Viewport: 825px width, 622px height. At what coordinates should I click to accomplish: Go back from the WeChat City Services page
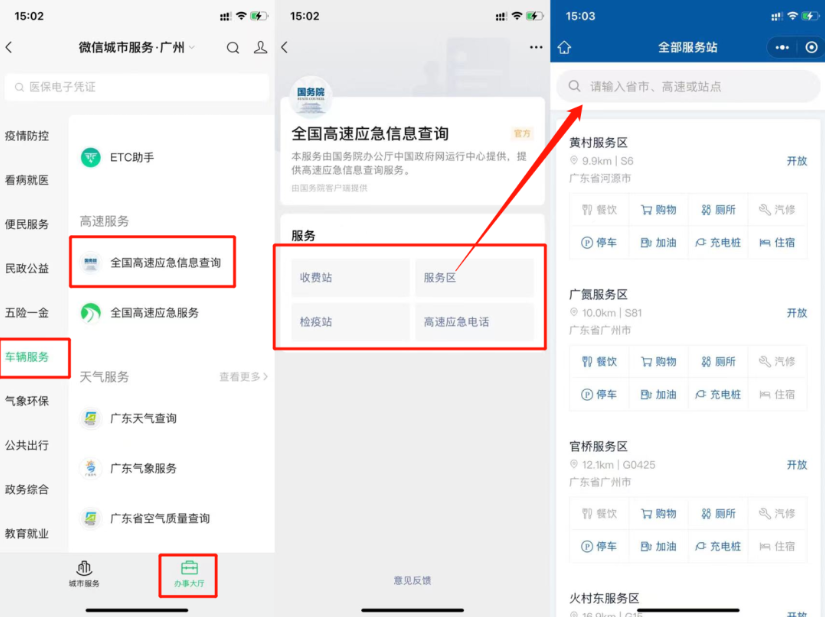[x=9, y=47]
